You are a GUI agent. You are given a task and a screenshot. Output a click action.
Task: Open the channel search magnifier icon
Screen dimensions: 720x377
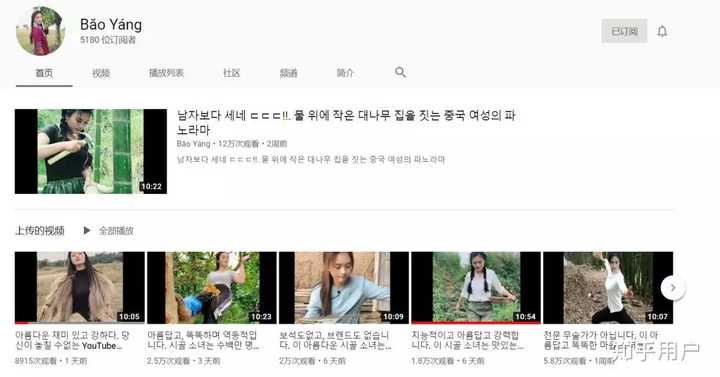click(x=400, y=72)
